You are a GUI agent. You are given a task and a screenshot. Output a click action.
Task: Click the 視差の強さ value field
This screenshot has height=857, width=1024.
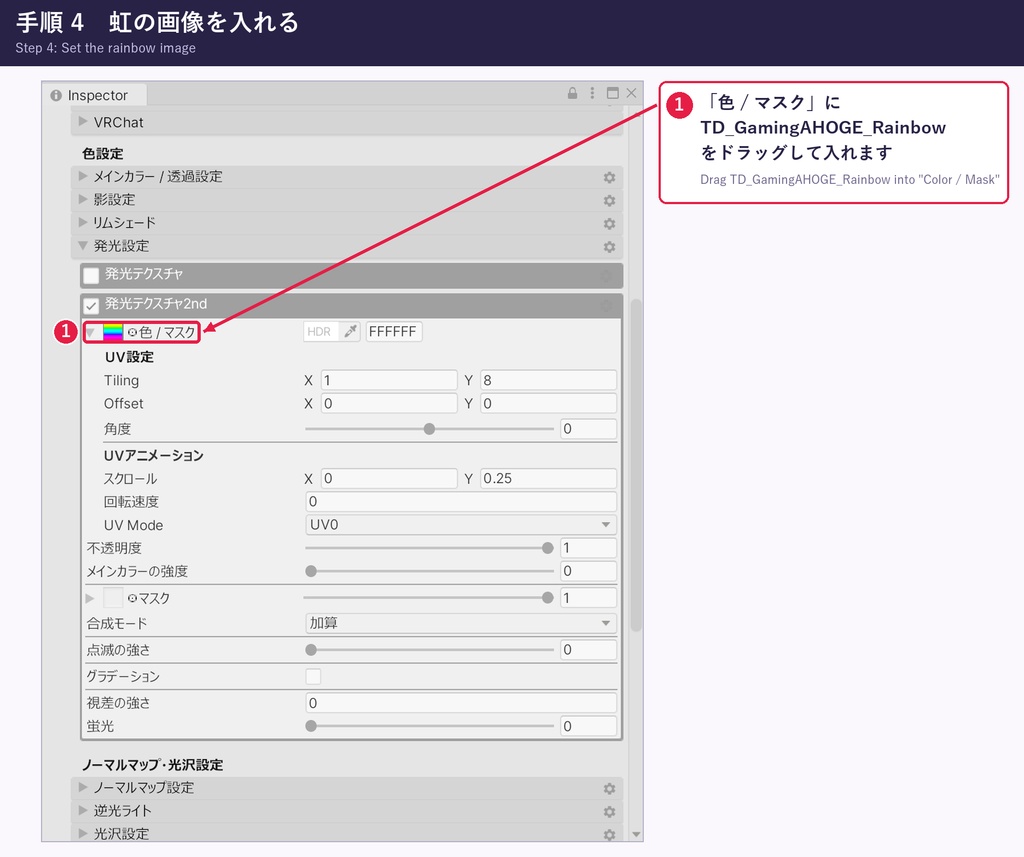(x=461, y=703)
